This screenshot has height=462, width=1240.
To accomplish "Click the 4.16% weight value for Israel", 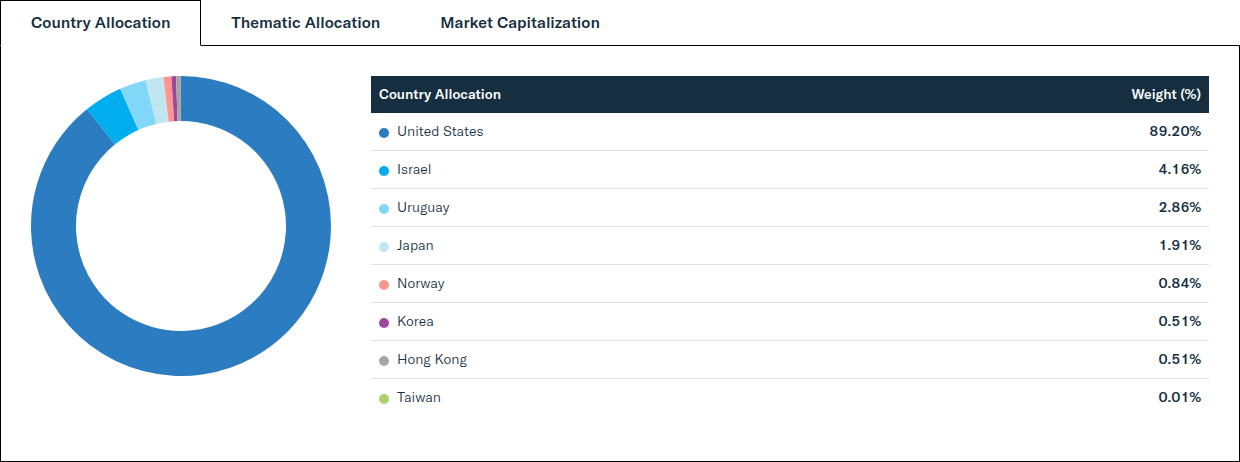I will point(1180,170).
